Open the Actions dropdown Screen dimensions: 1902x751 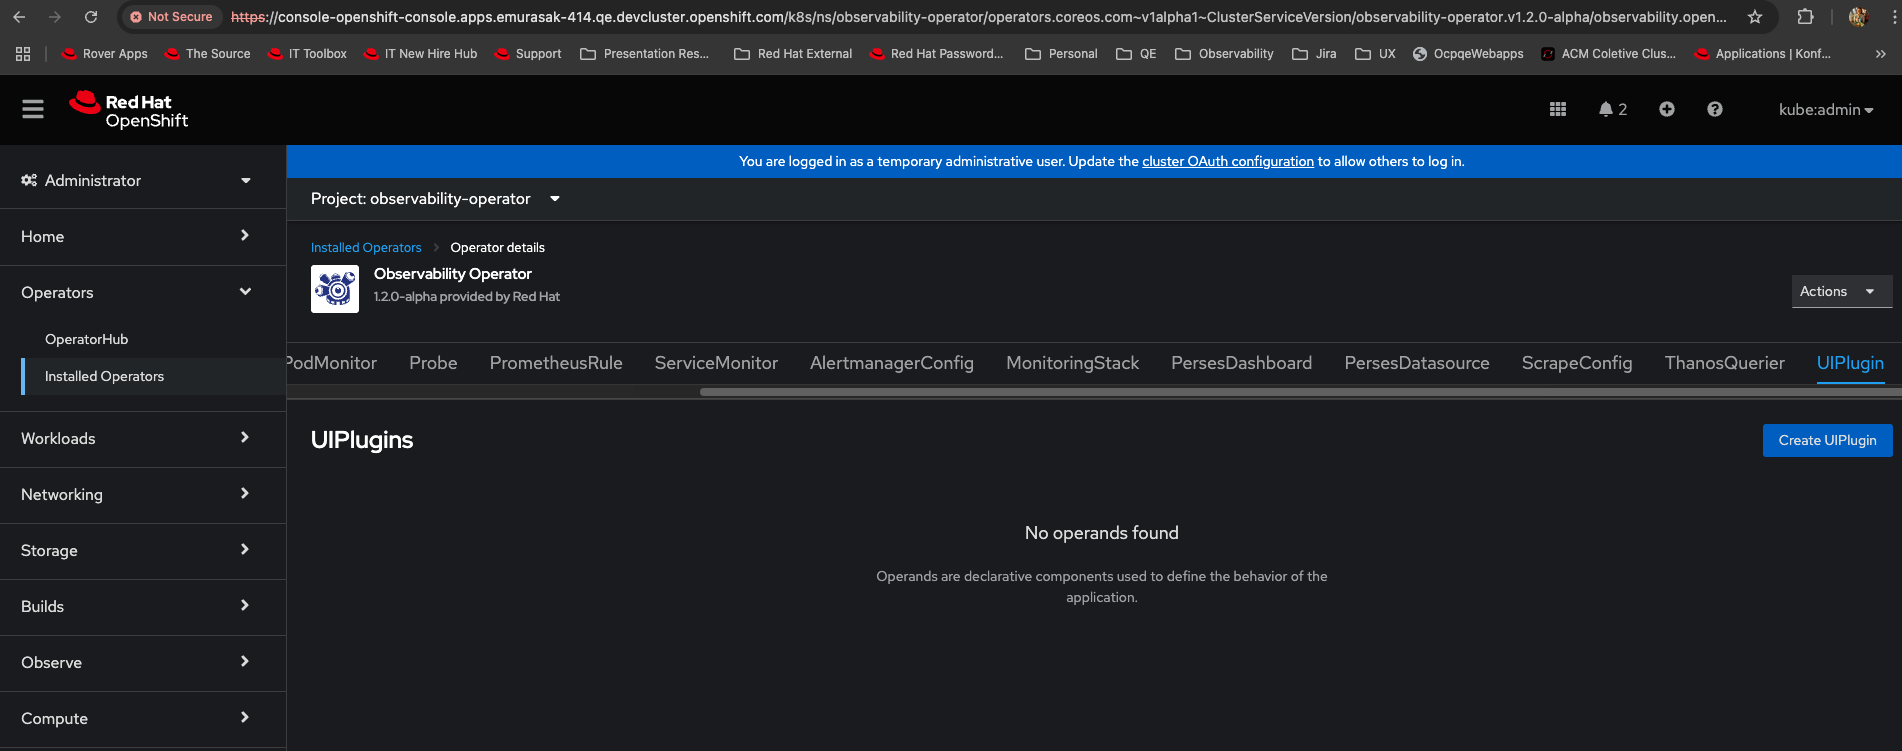(1842, 291)
